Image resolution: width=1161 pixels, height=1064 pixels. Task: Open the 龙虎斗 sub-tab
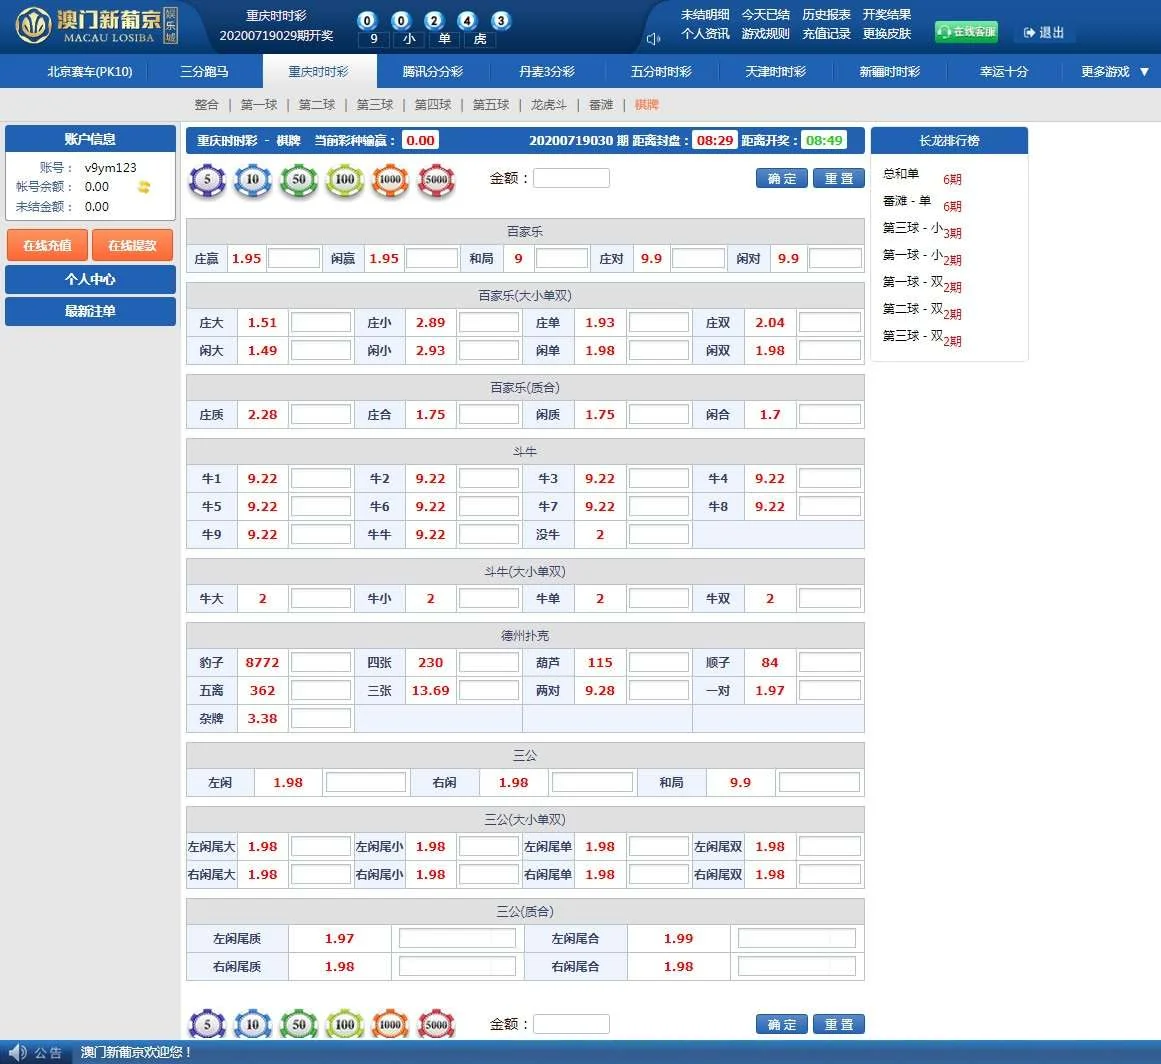click(x=549, y=105)
